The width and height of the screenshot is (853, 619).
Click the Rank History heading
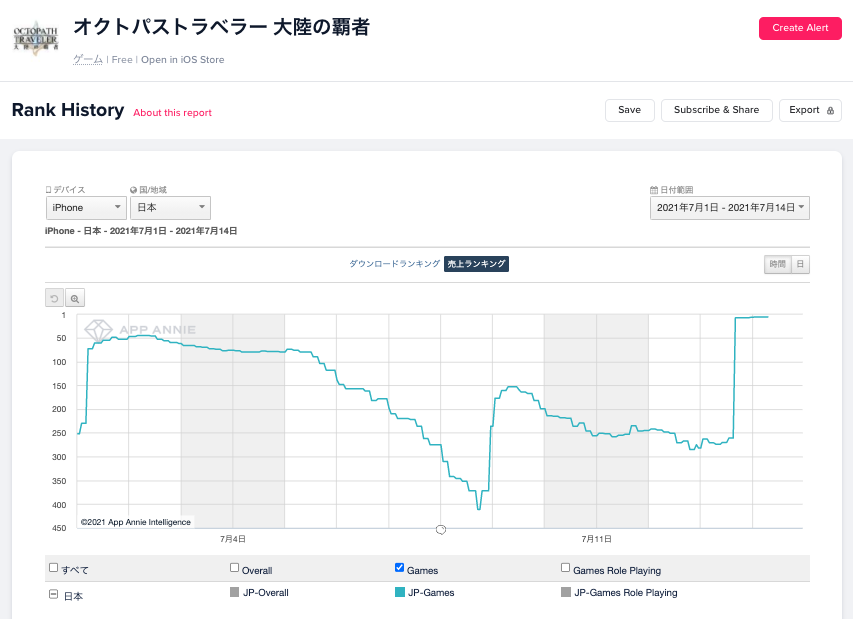[68, 110]
